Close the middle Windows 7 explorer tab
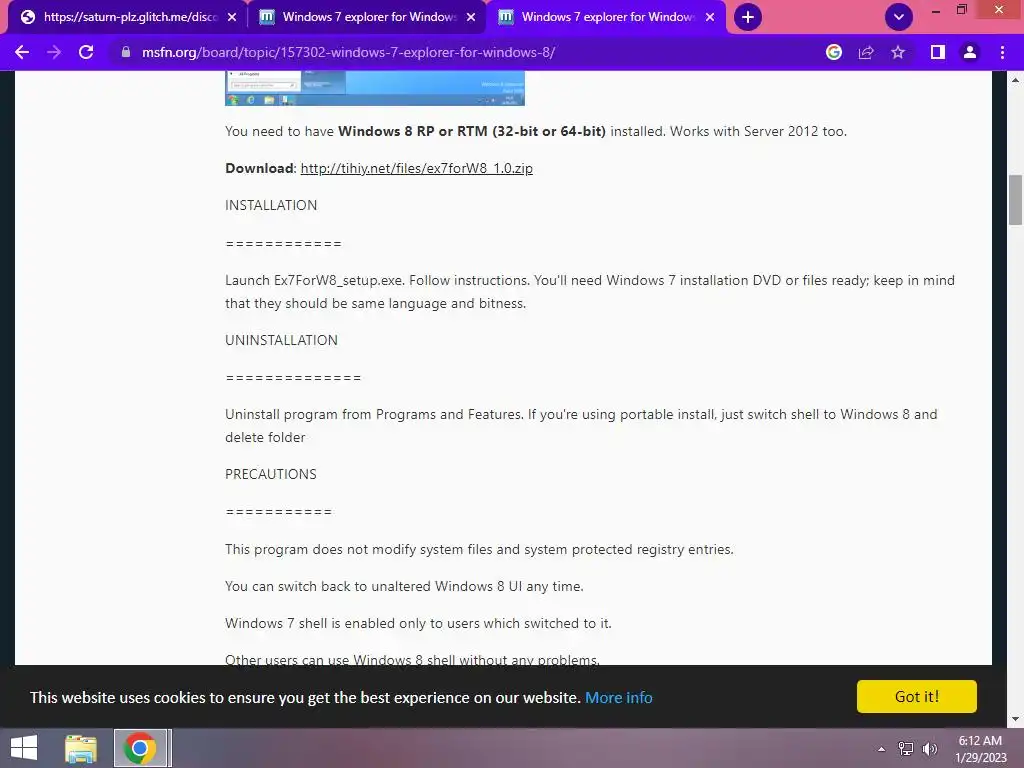 point(471,17)
